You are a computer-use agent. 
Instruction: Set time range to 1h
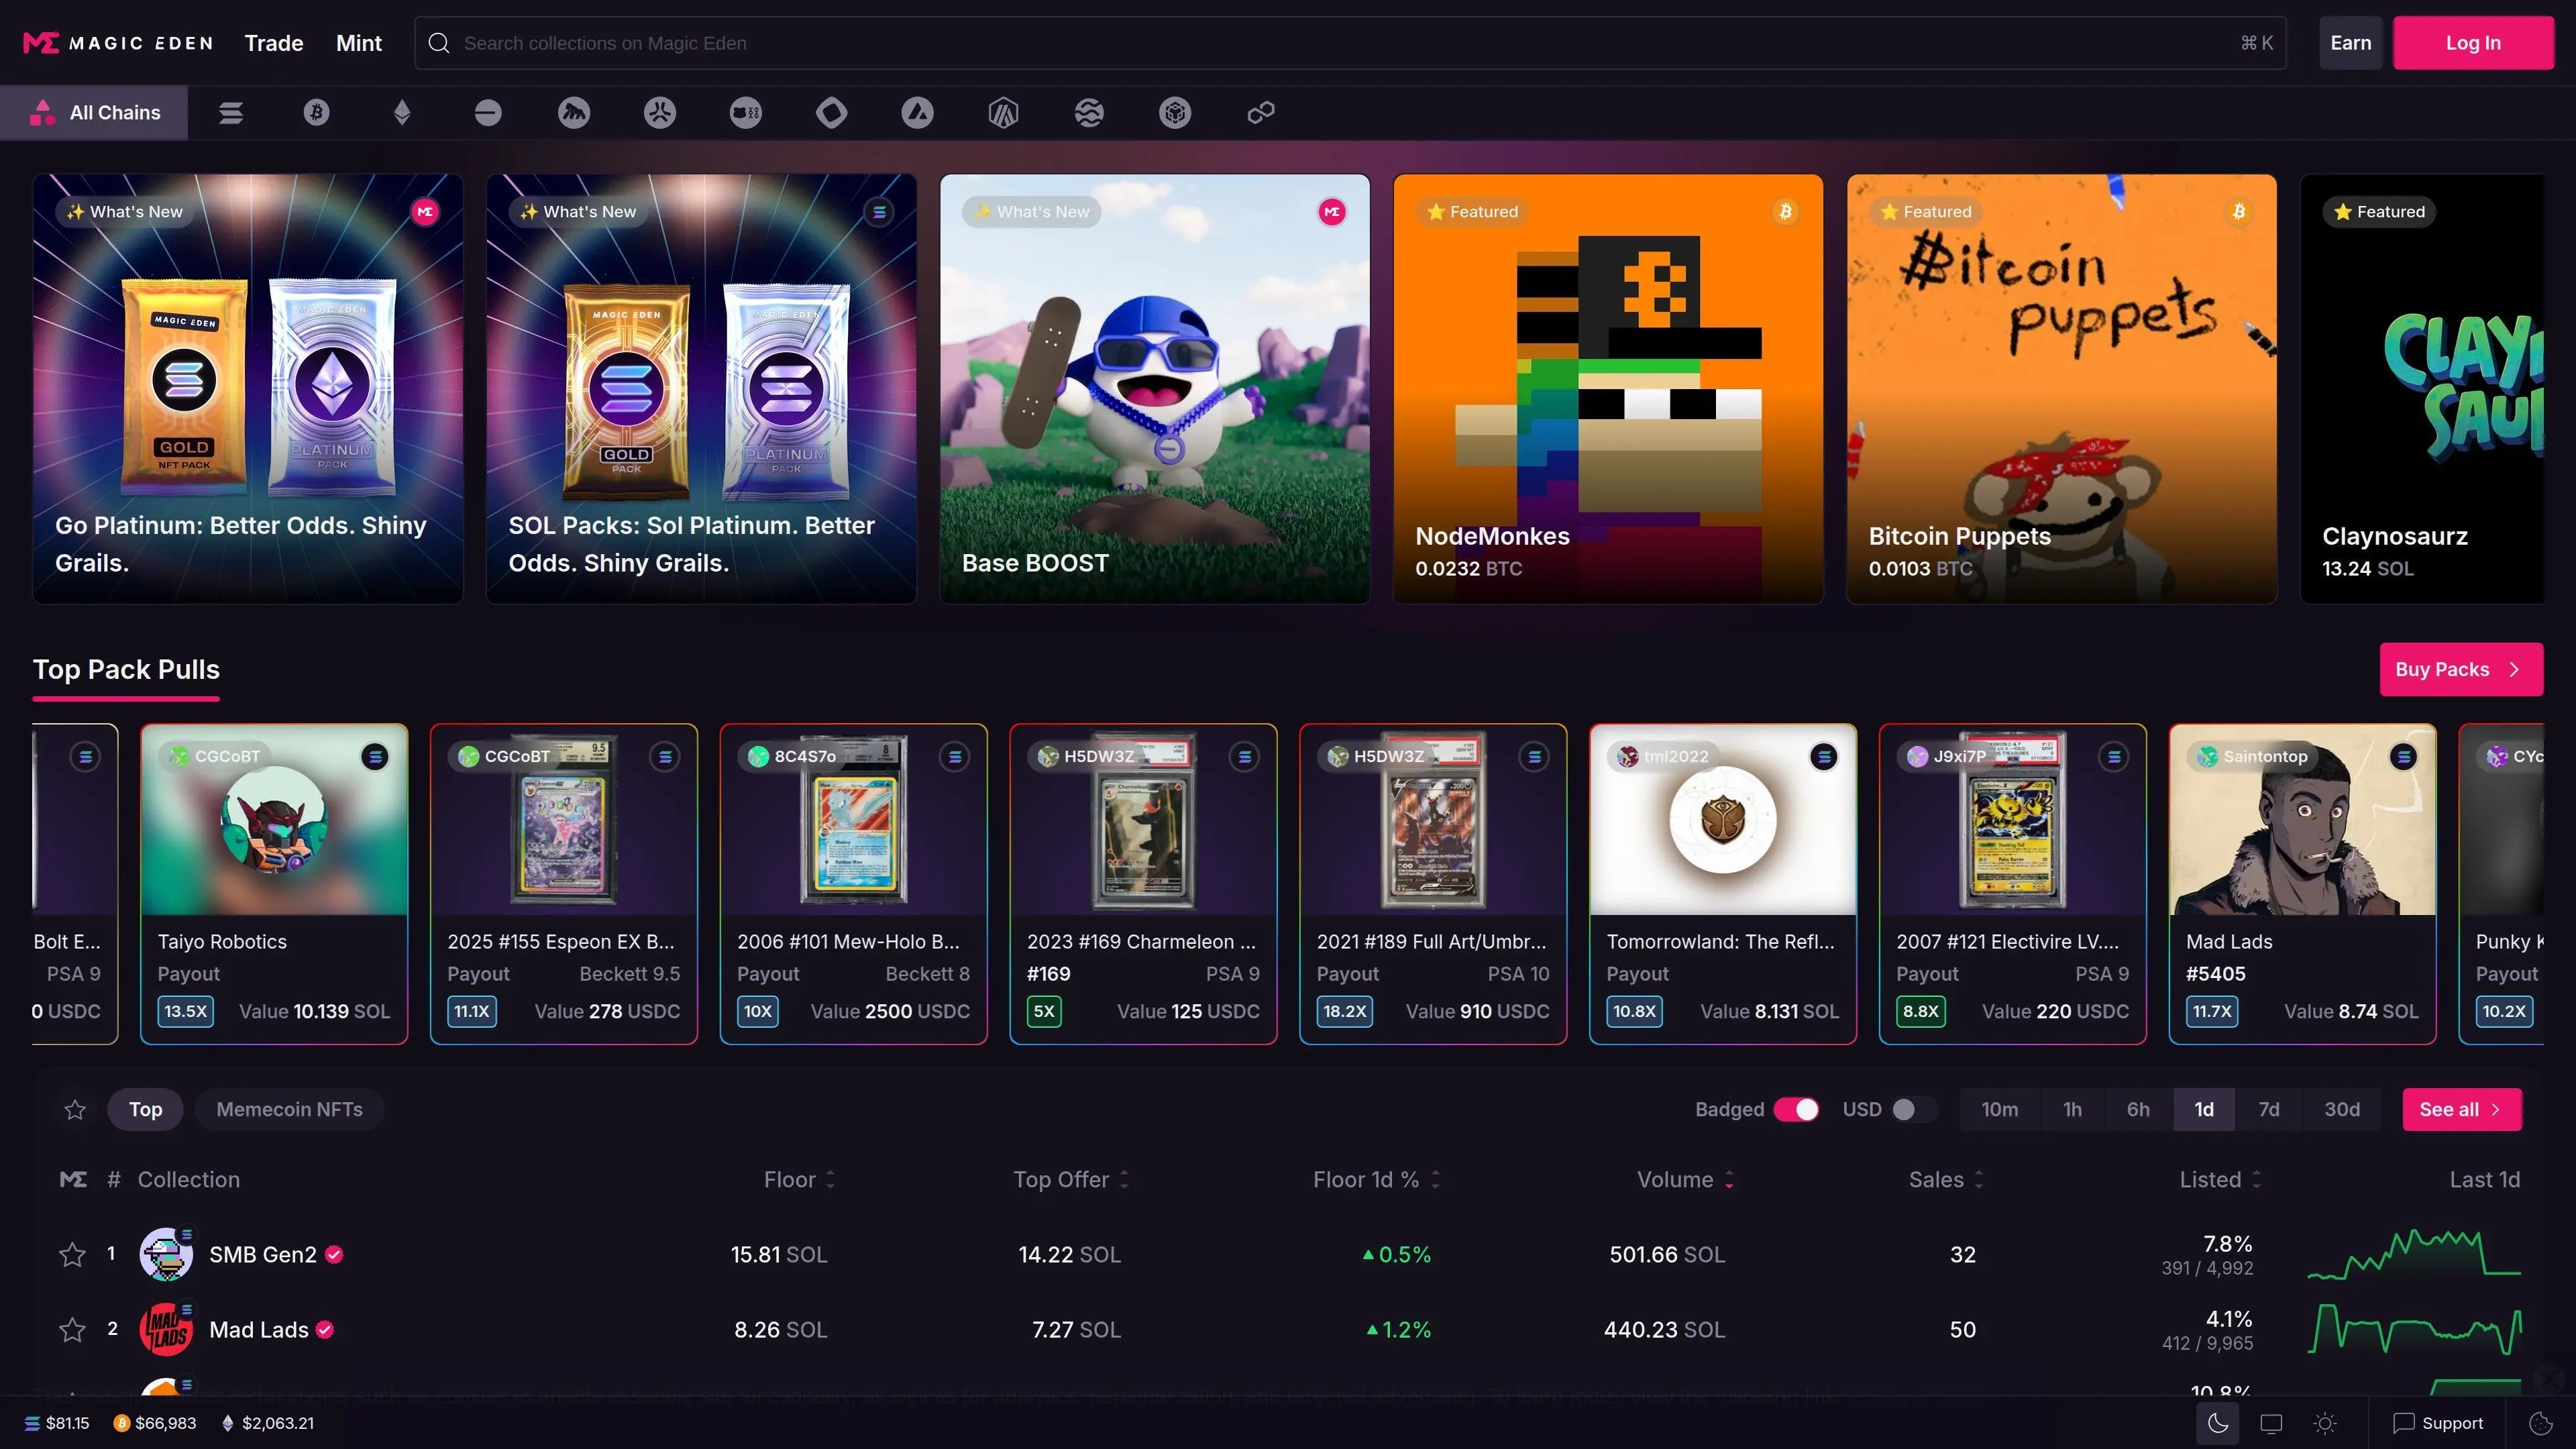coord(2072,1110)
